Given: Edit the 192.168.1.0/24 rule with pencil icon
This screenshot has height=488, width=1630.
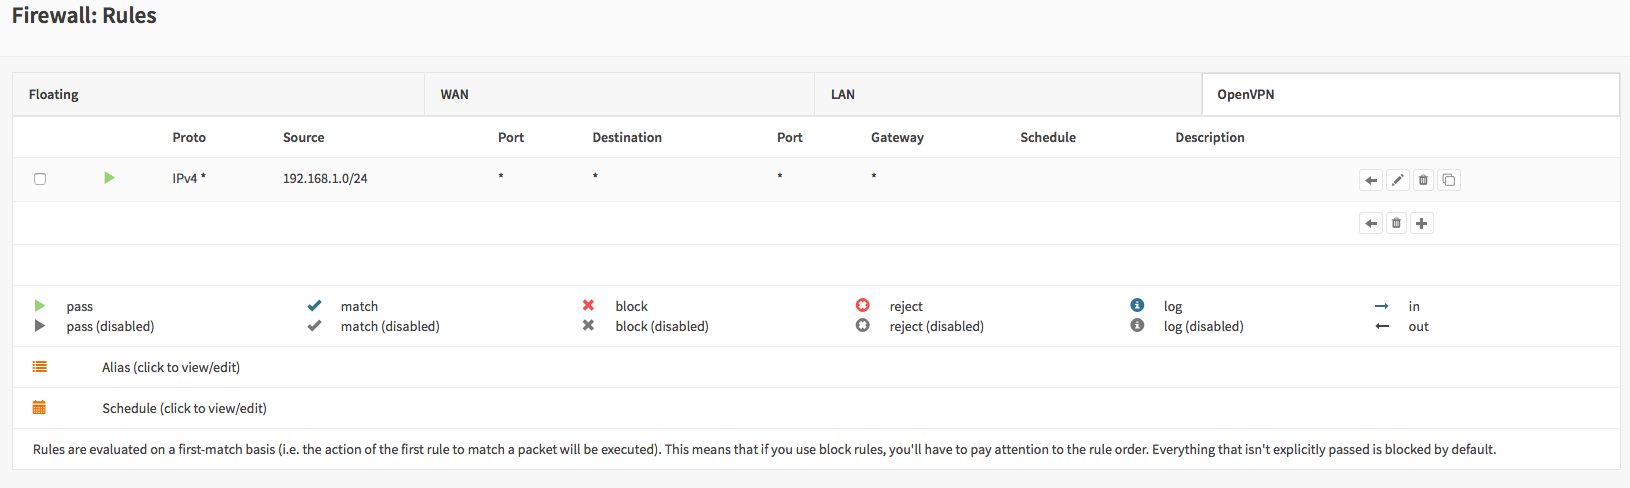Looking at the screenshot, I should [x=1397, y=180].
